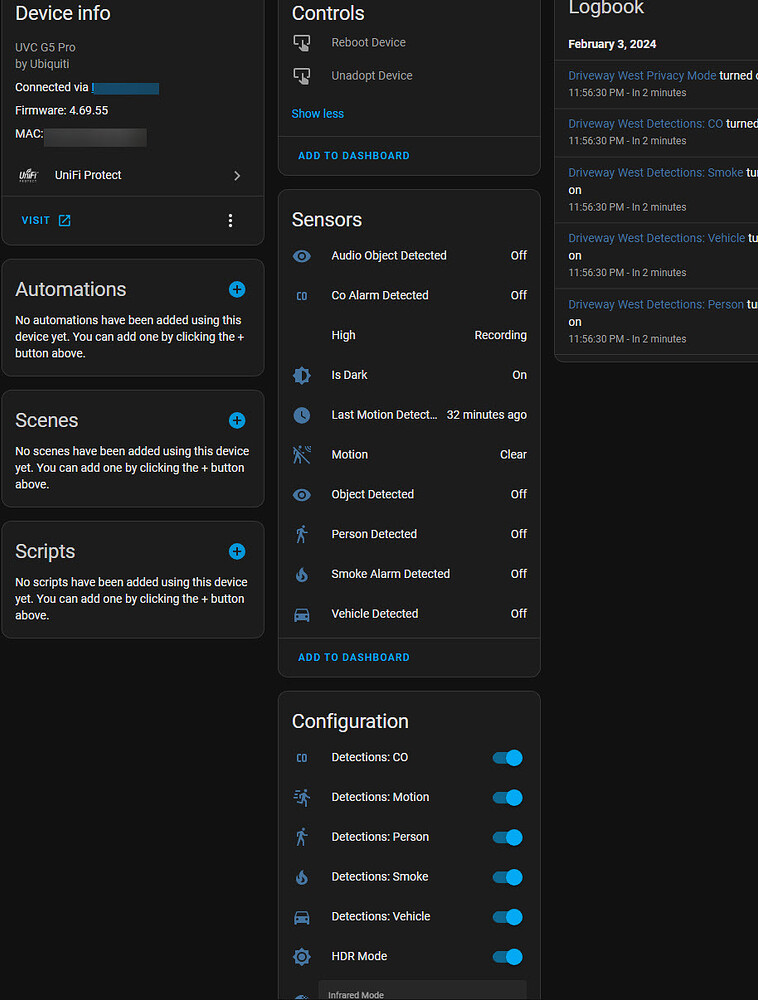Click the February 3, 2024 logbook date

point(612,45)
